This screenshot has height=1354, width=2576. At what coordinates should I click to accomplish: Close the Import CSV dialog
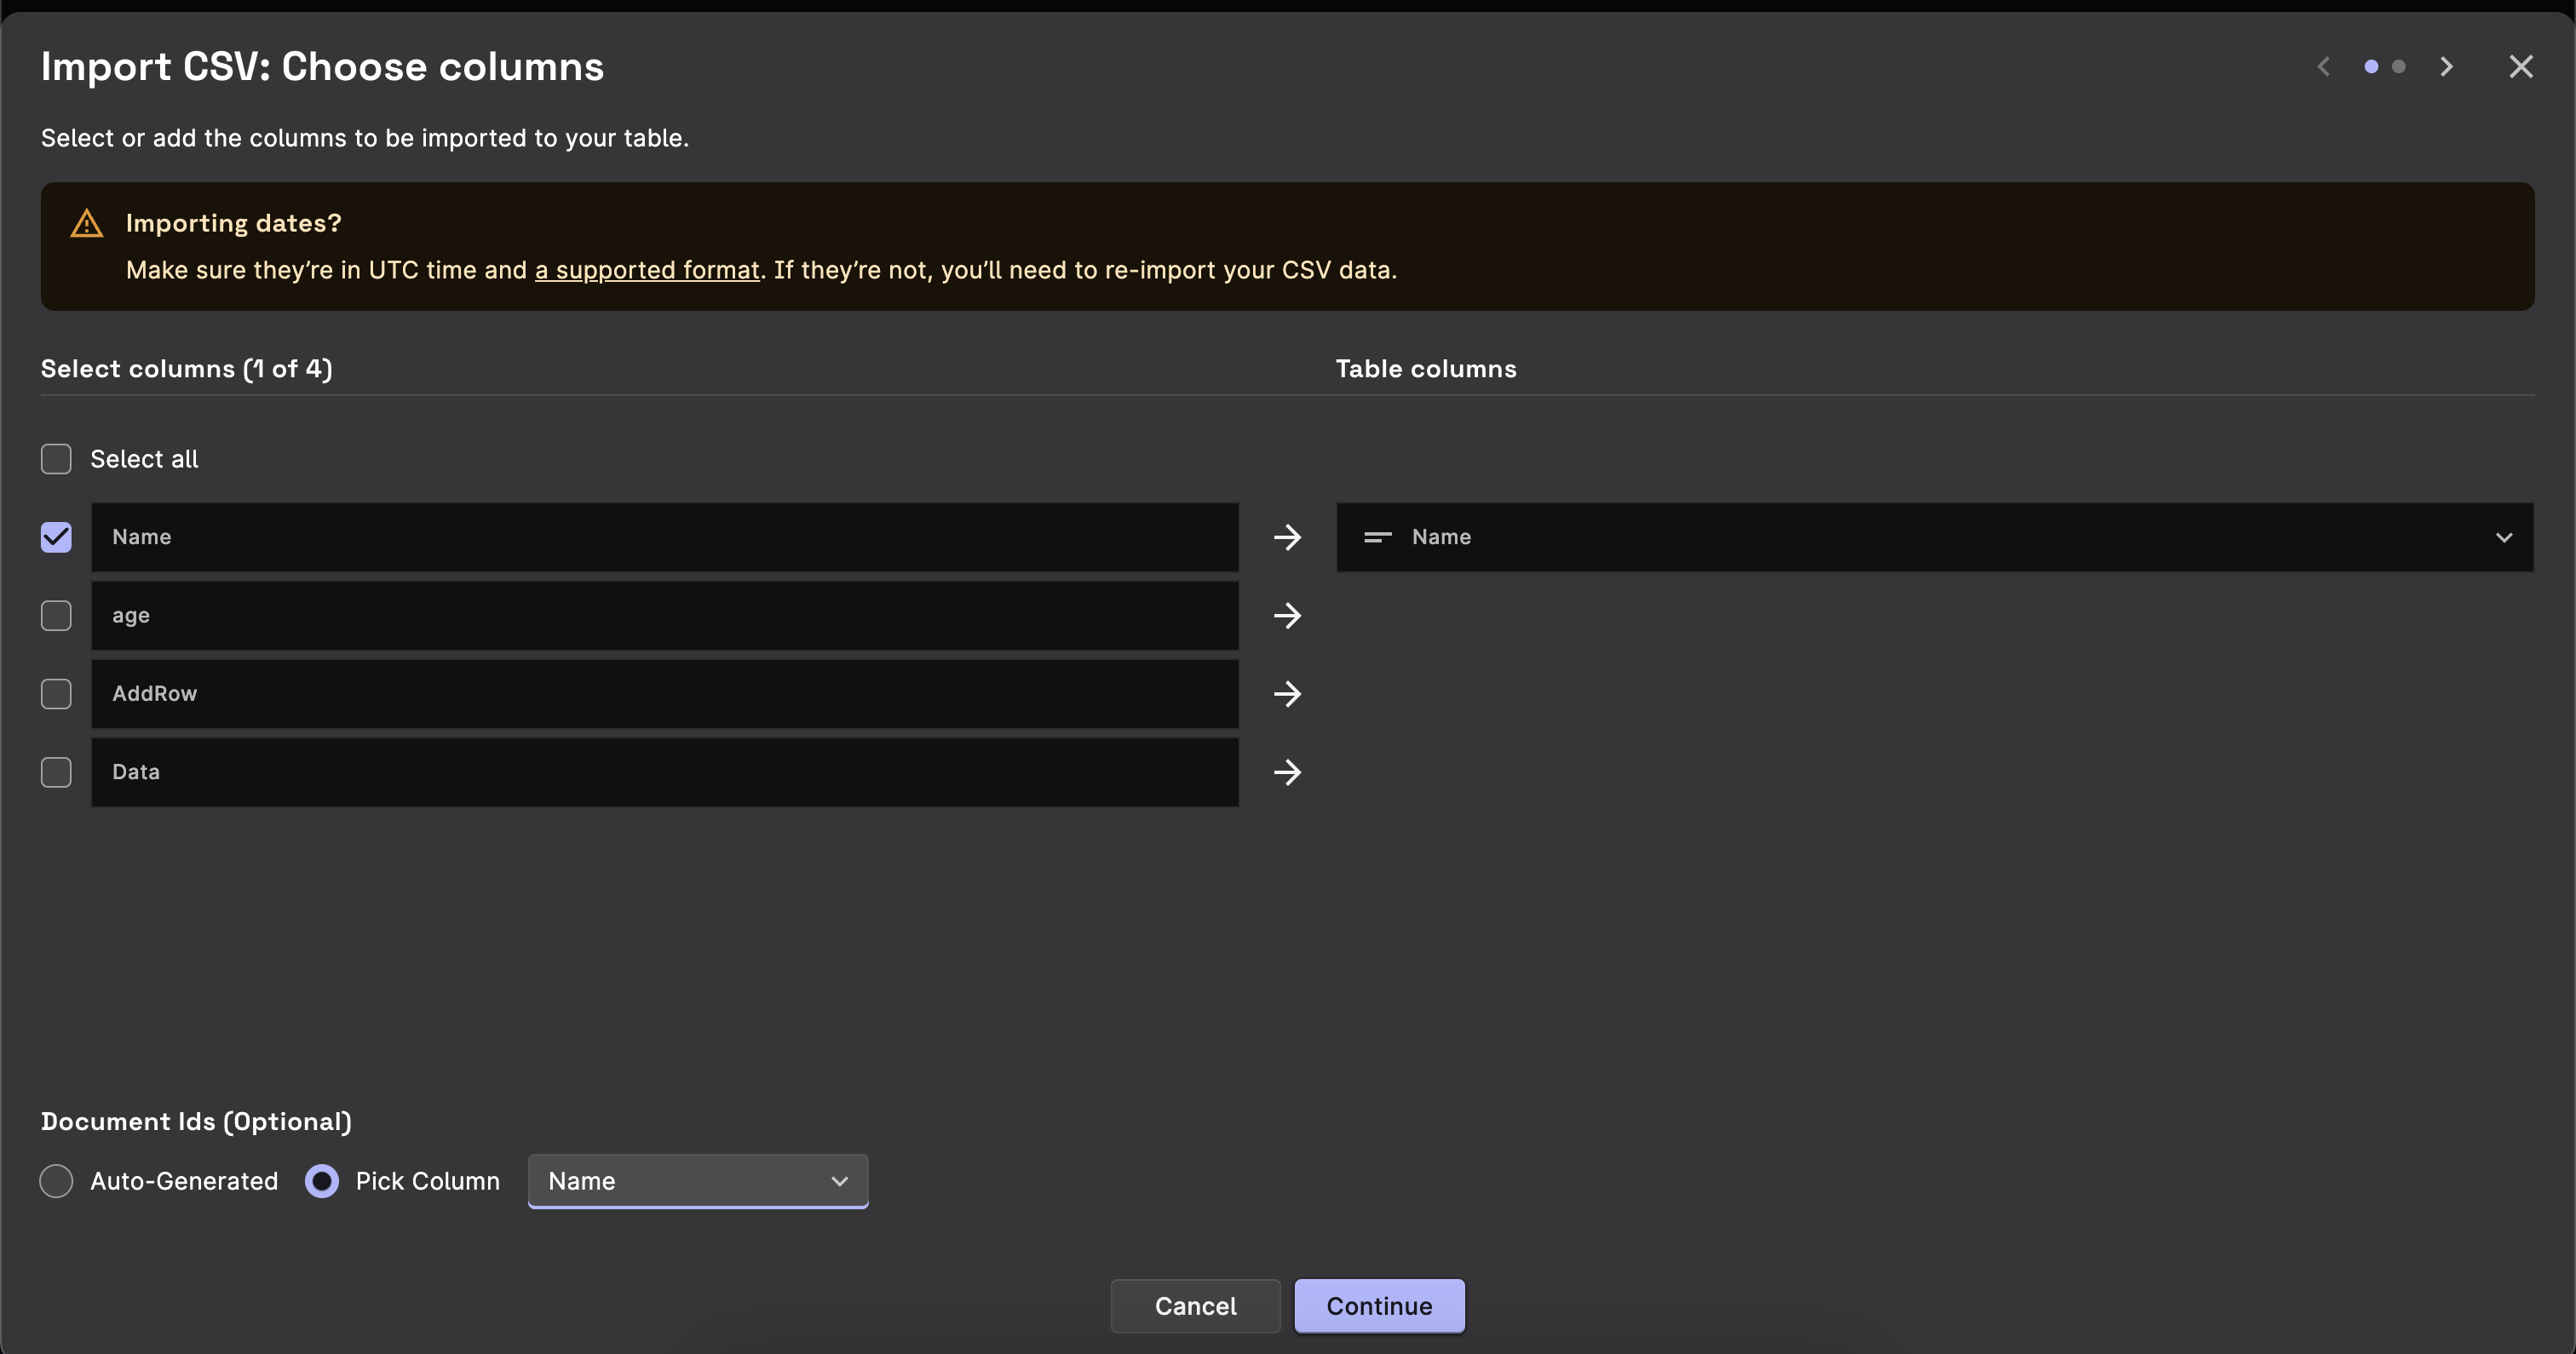pyautogui.click(x=2521, y=67)
